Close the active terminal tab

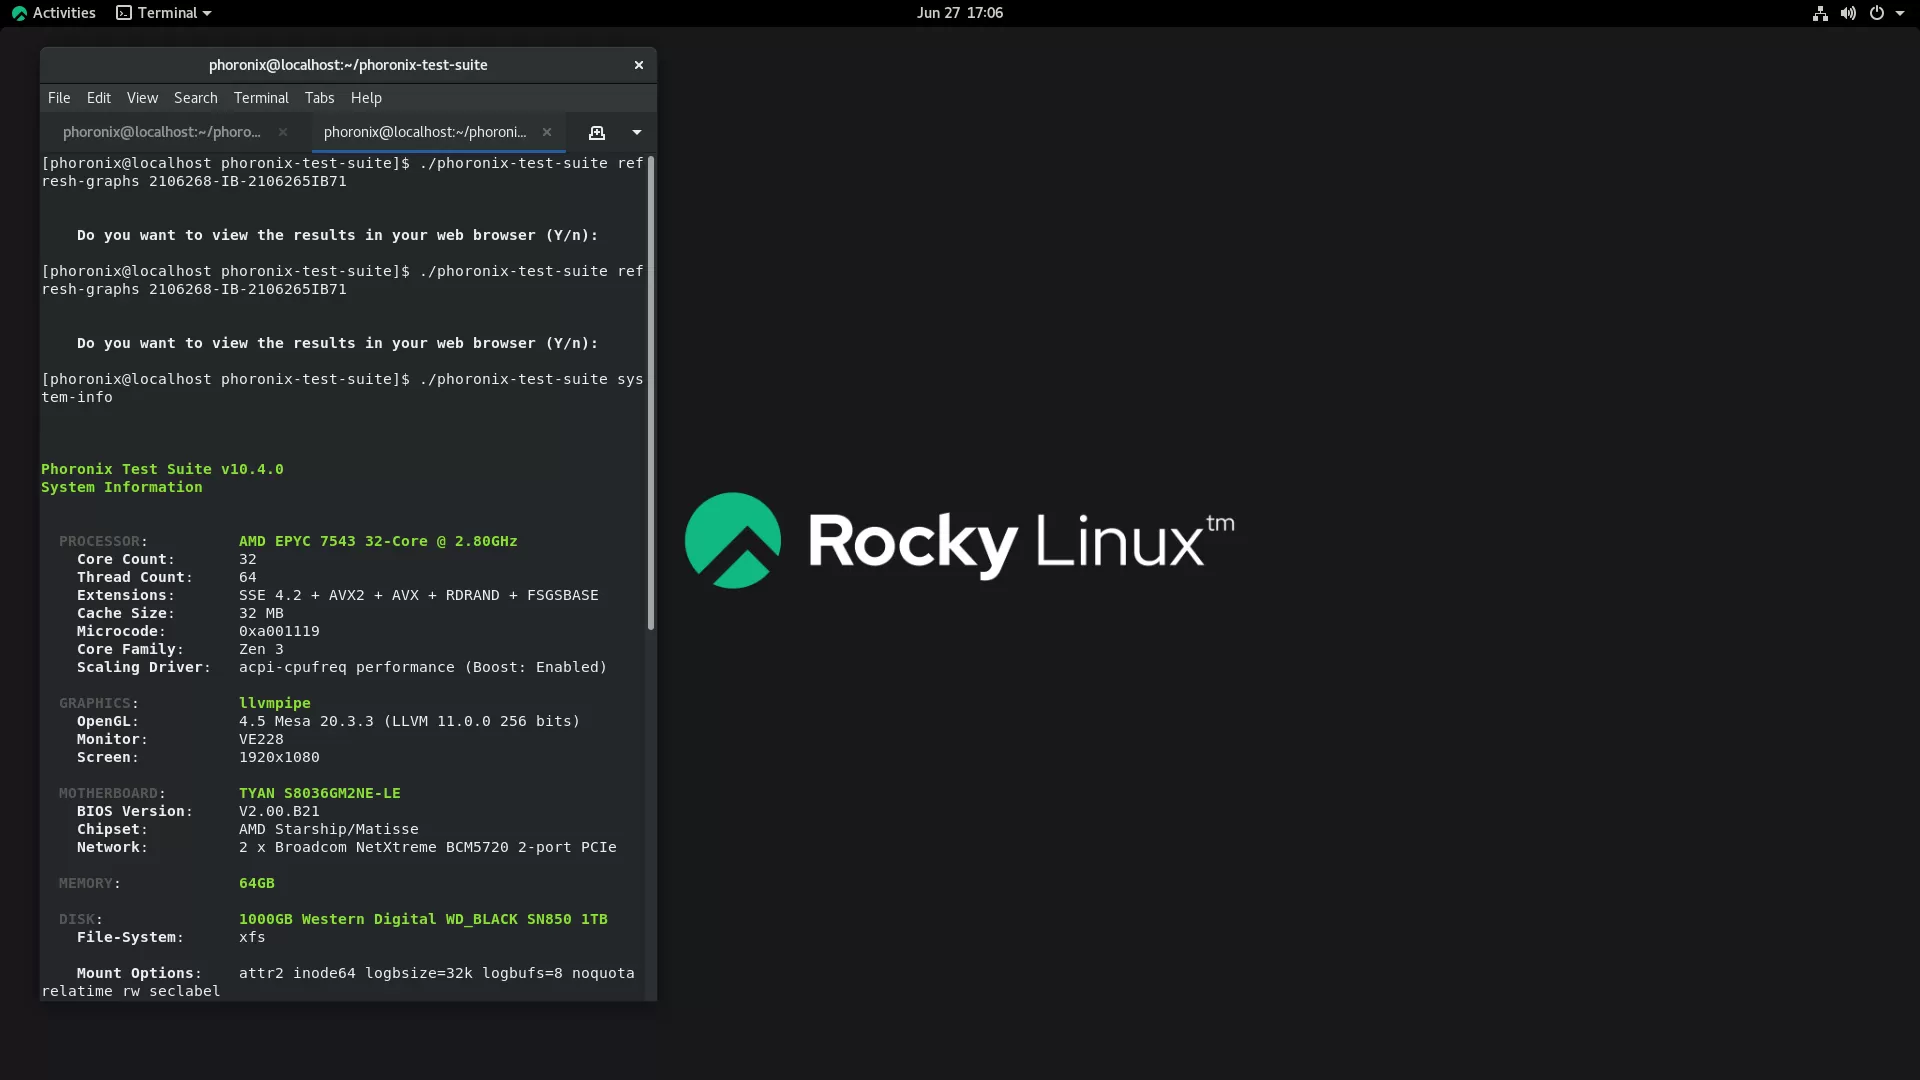click(x=546, y=131)
